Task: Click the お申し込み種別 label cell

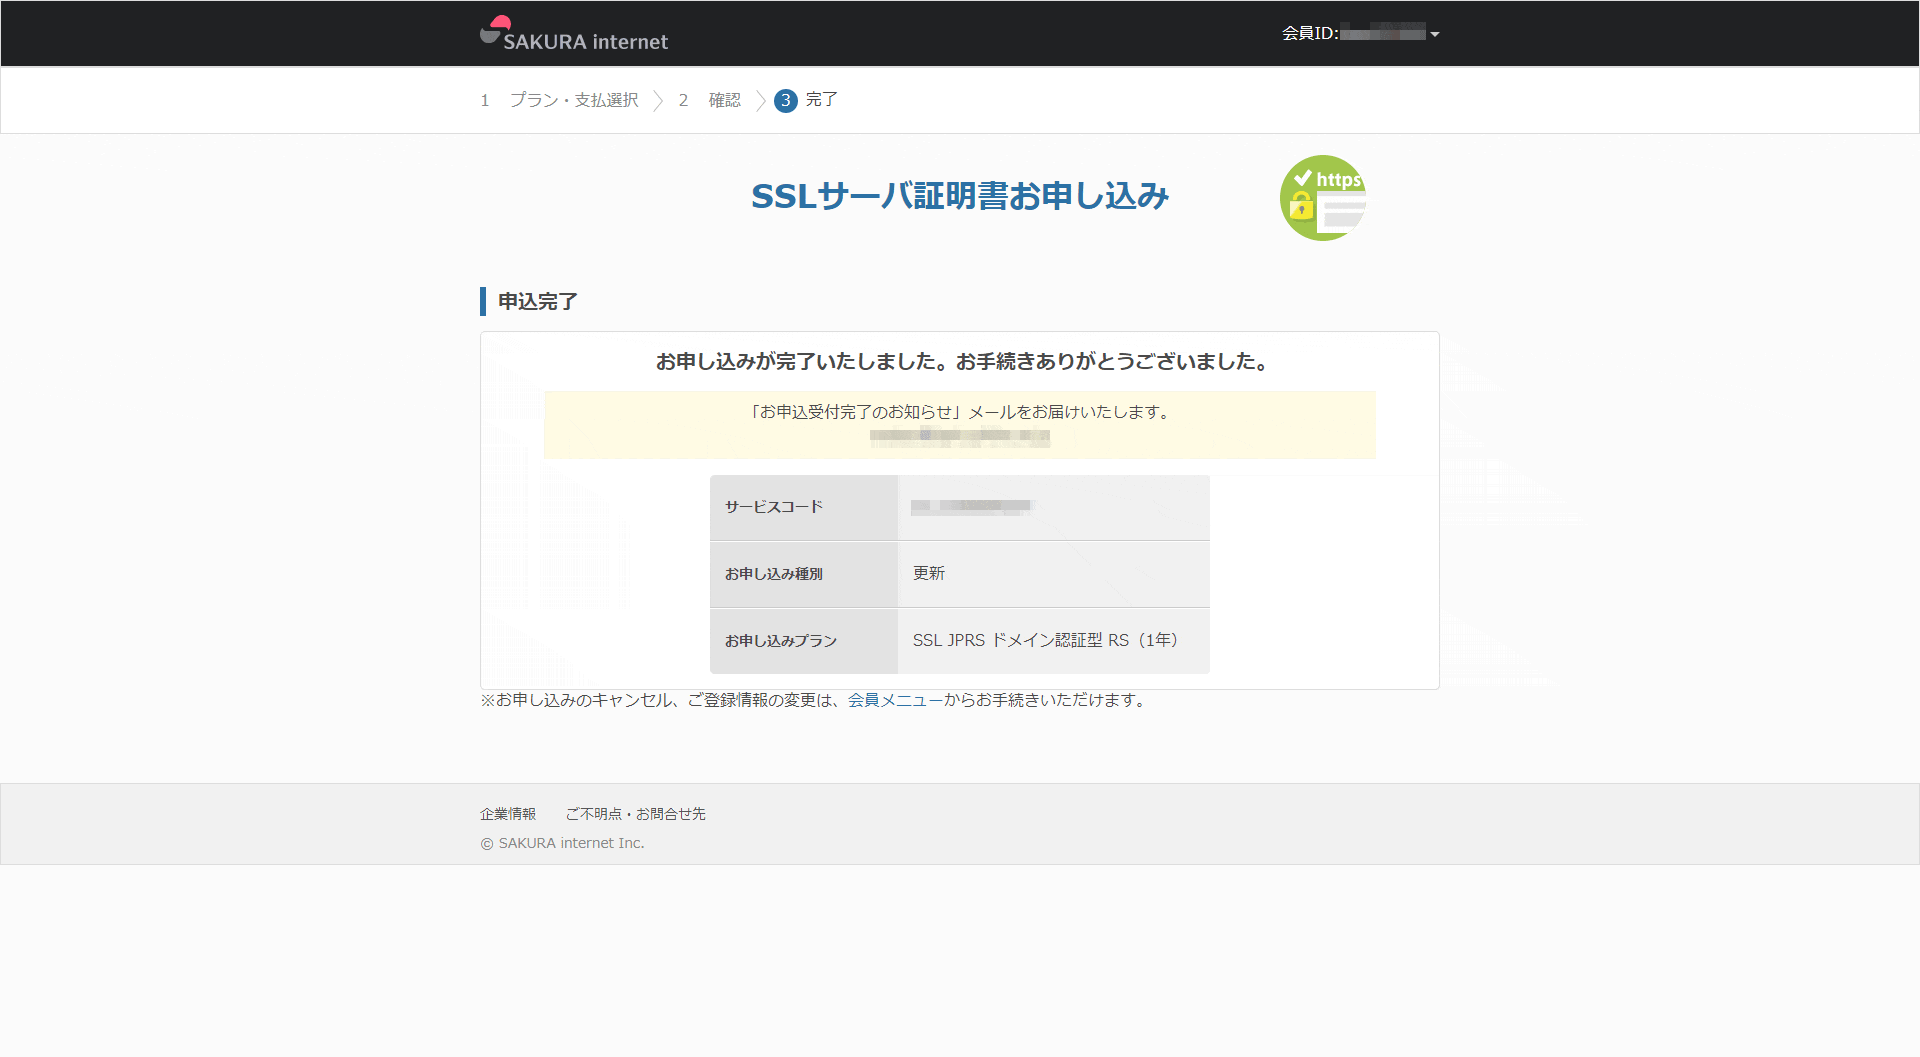Action: (x=804, y=574)
